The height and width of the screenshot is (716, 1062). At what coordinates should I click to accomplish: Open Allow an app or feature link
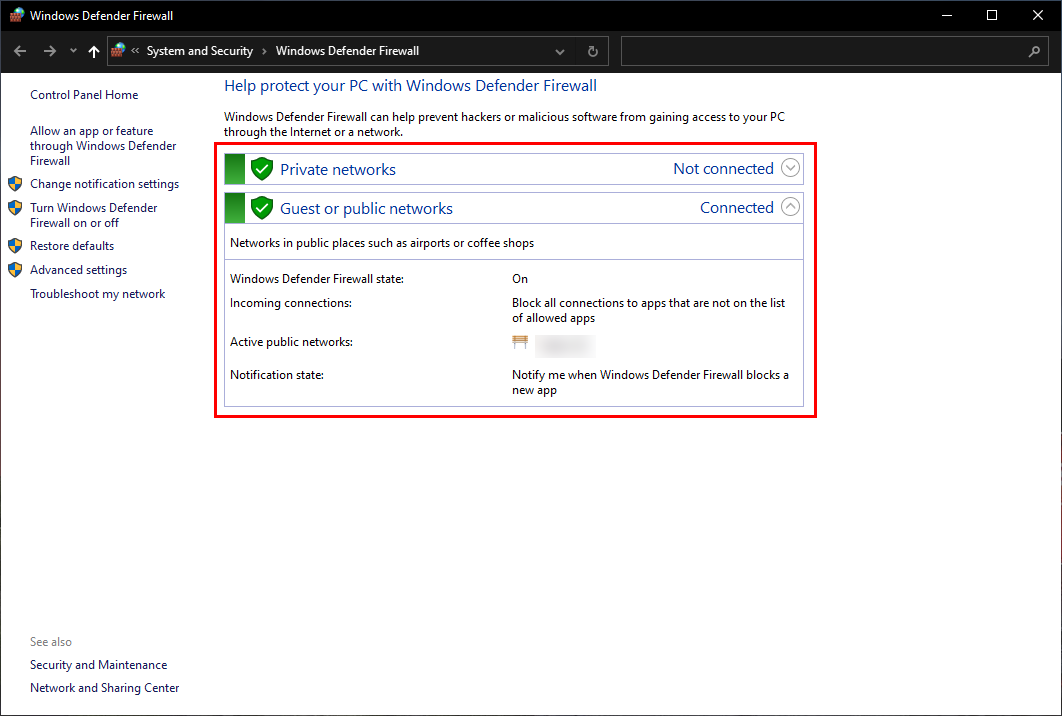pyautogui.click(x=103, y=146)
